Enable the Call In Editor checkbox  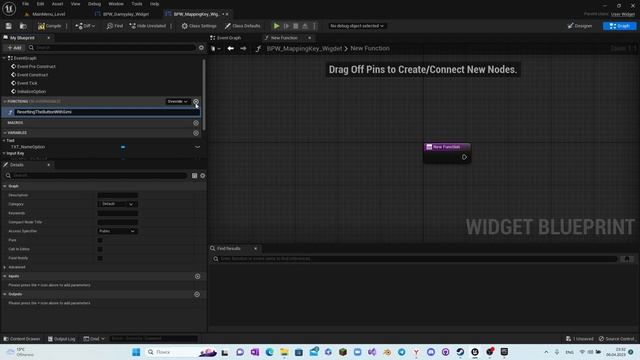pyautogui.click(x=100, y=249)
